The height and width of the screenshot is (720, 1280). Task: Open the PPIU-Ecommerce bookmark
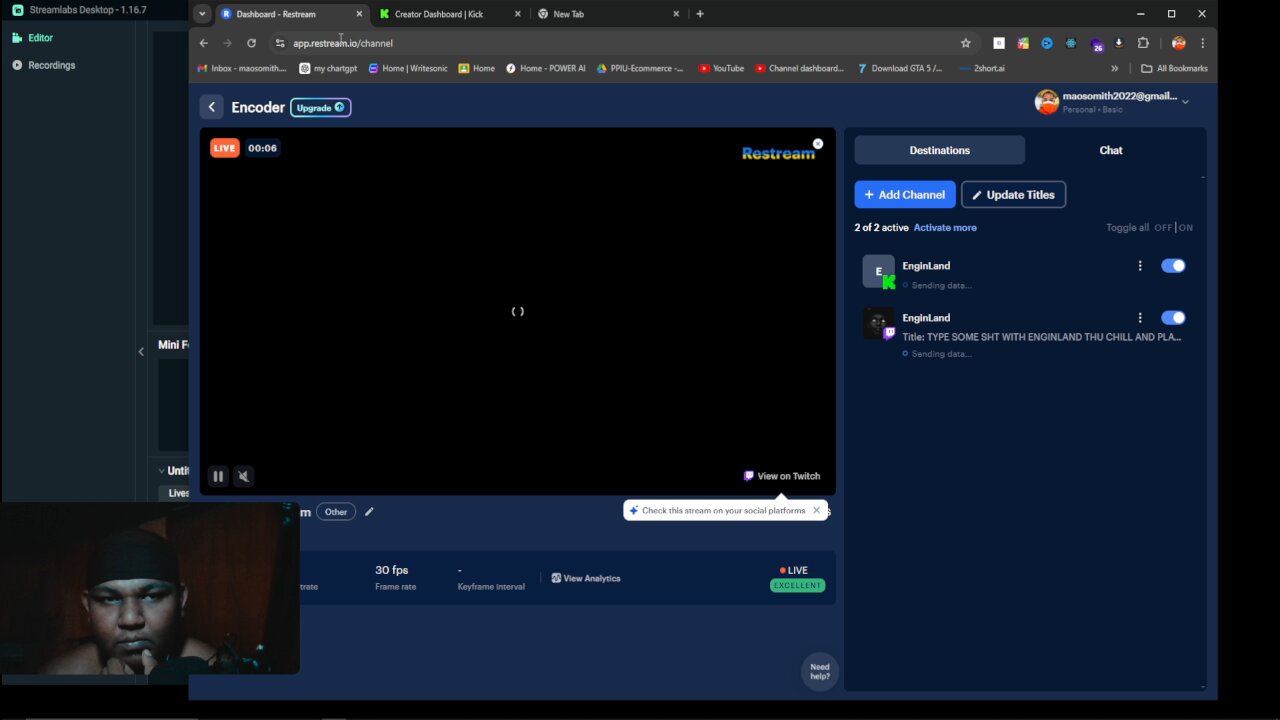(x=640, y=68)
